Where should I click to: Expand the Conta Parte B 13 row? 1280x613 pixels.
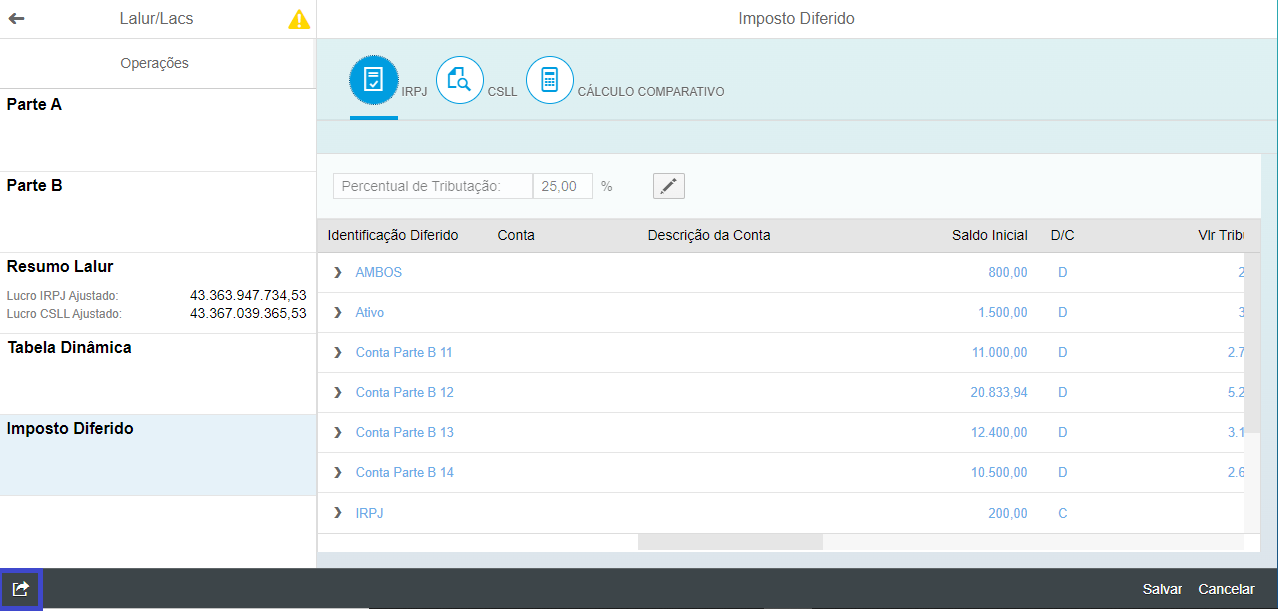pos(338,432)
